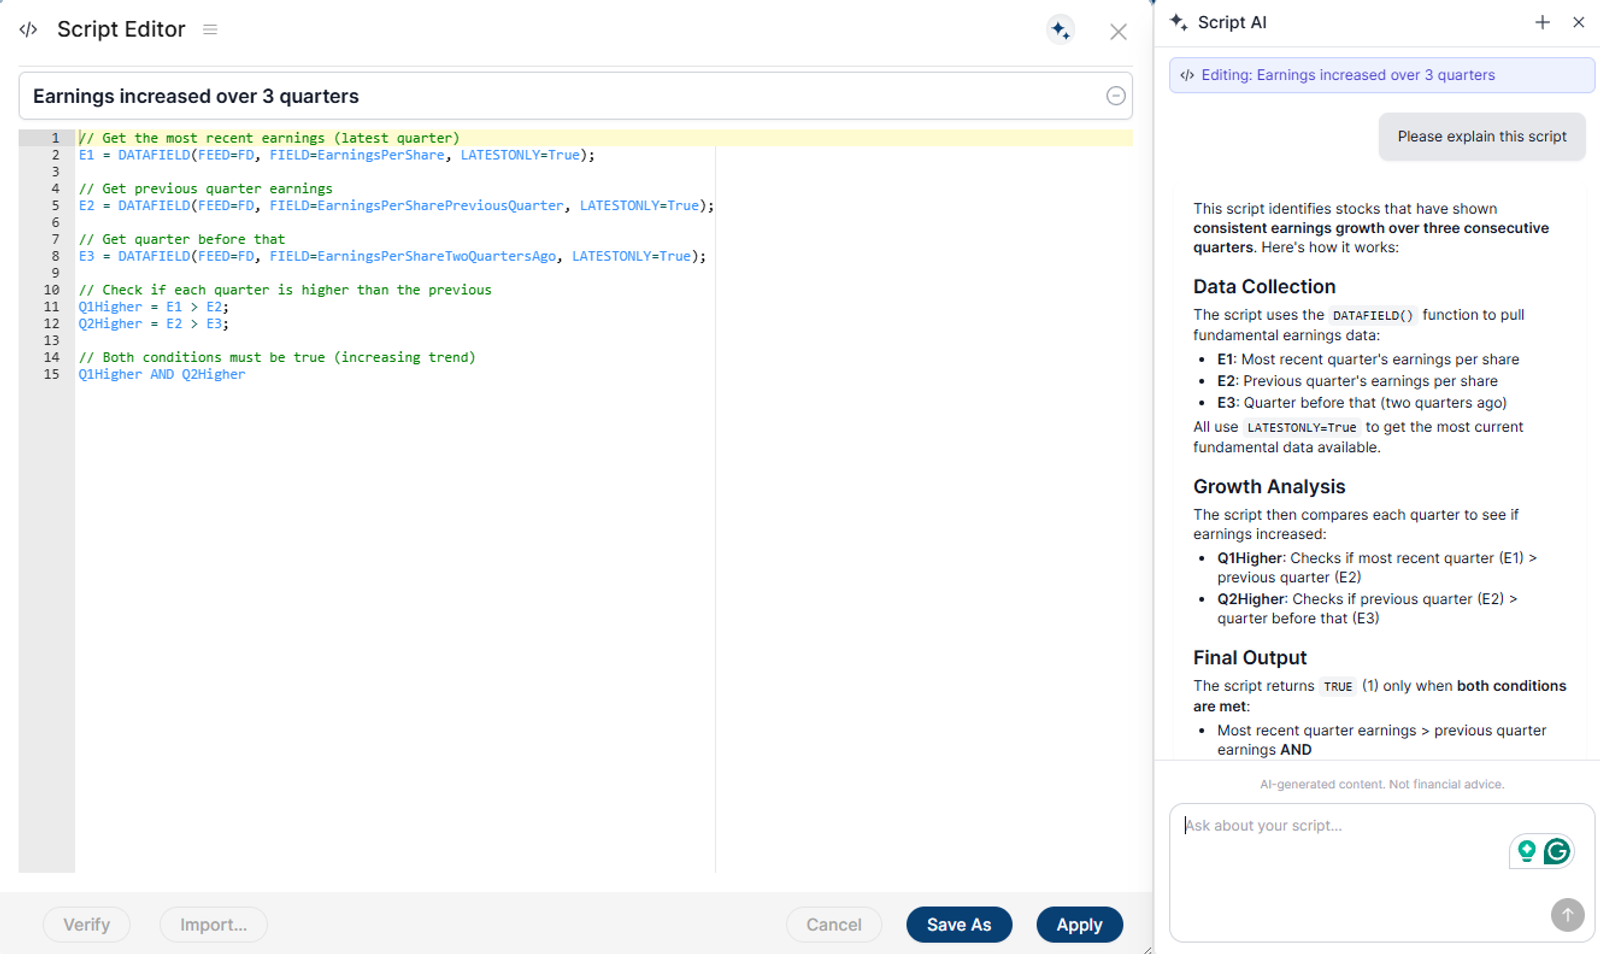Viewport: 1600px width, 954px height.
Task: Click the circle minus icon beside script name
Action: tap(1116, 96)
